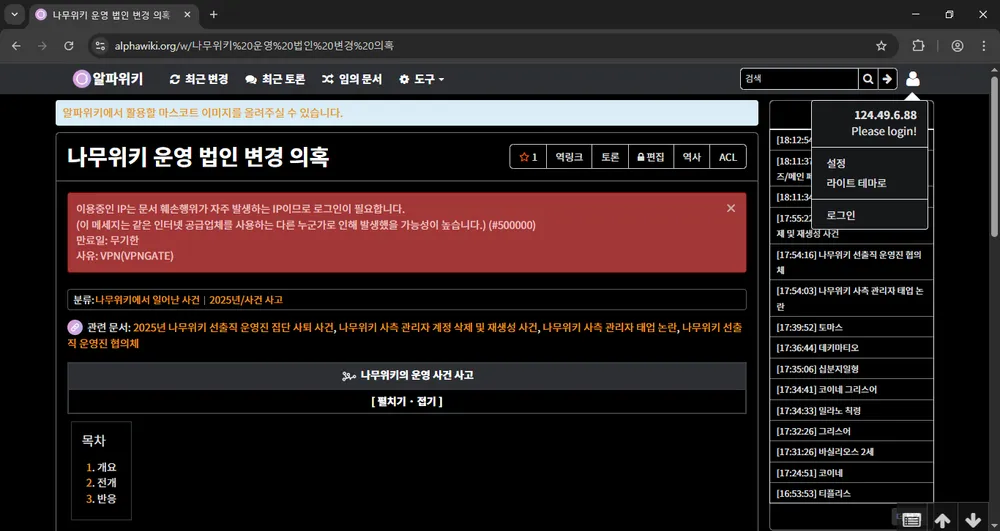1000x531 pixels.
Task: Open [17:24:51] 코이네 entry
Action: click(x=851, y=473)
